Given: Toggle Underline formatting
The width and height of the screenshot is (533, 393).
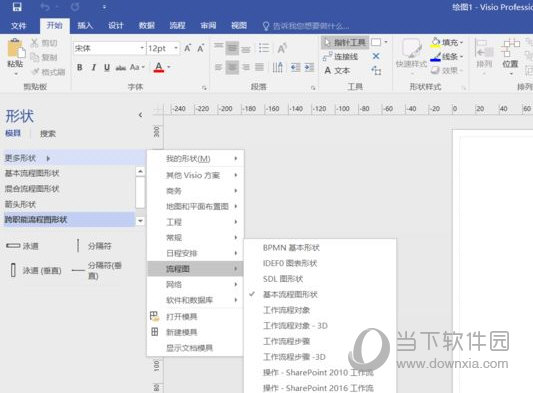Looking at the screenshot, I should (x=107, y=68).
